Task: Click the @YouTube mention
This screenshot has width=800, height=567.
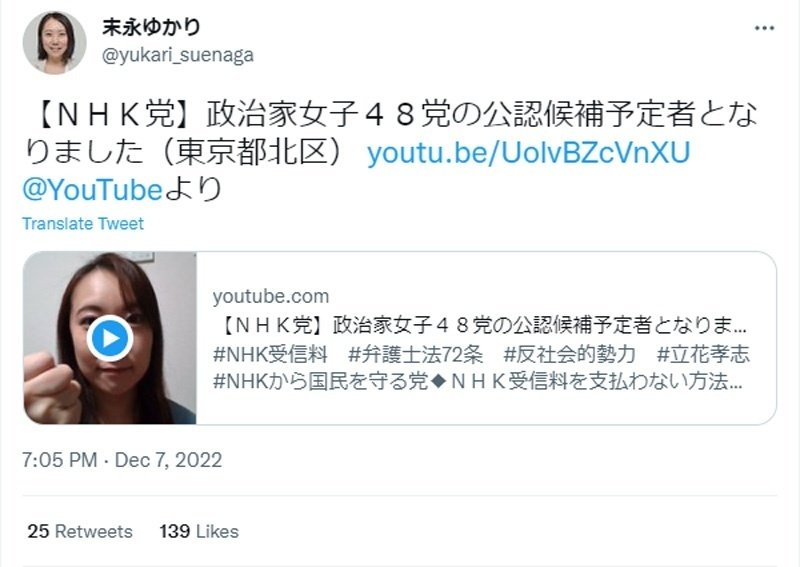Action: click(92, 189)
